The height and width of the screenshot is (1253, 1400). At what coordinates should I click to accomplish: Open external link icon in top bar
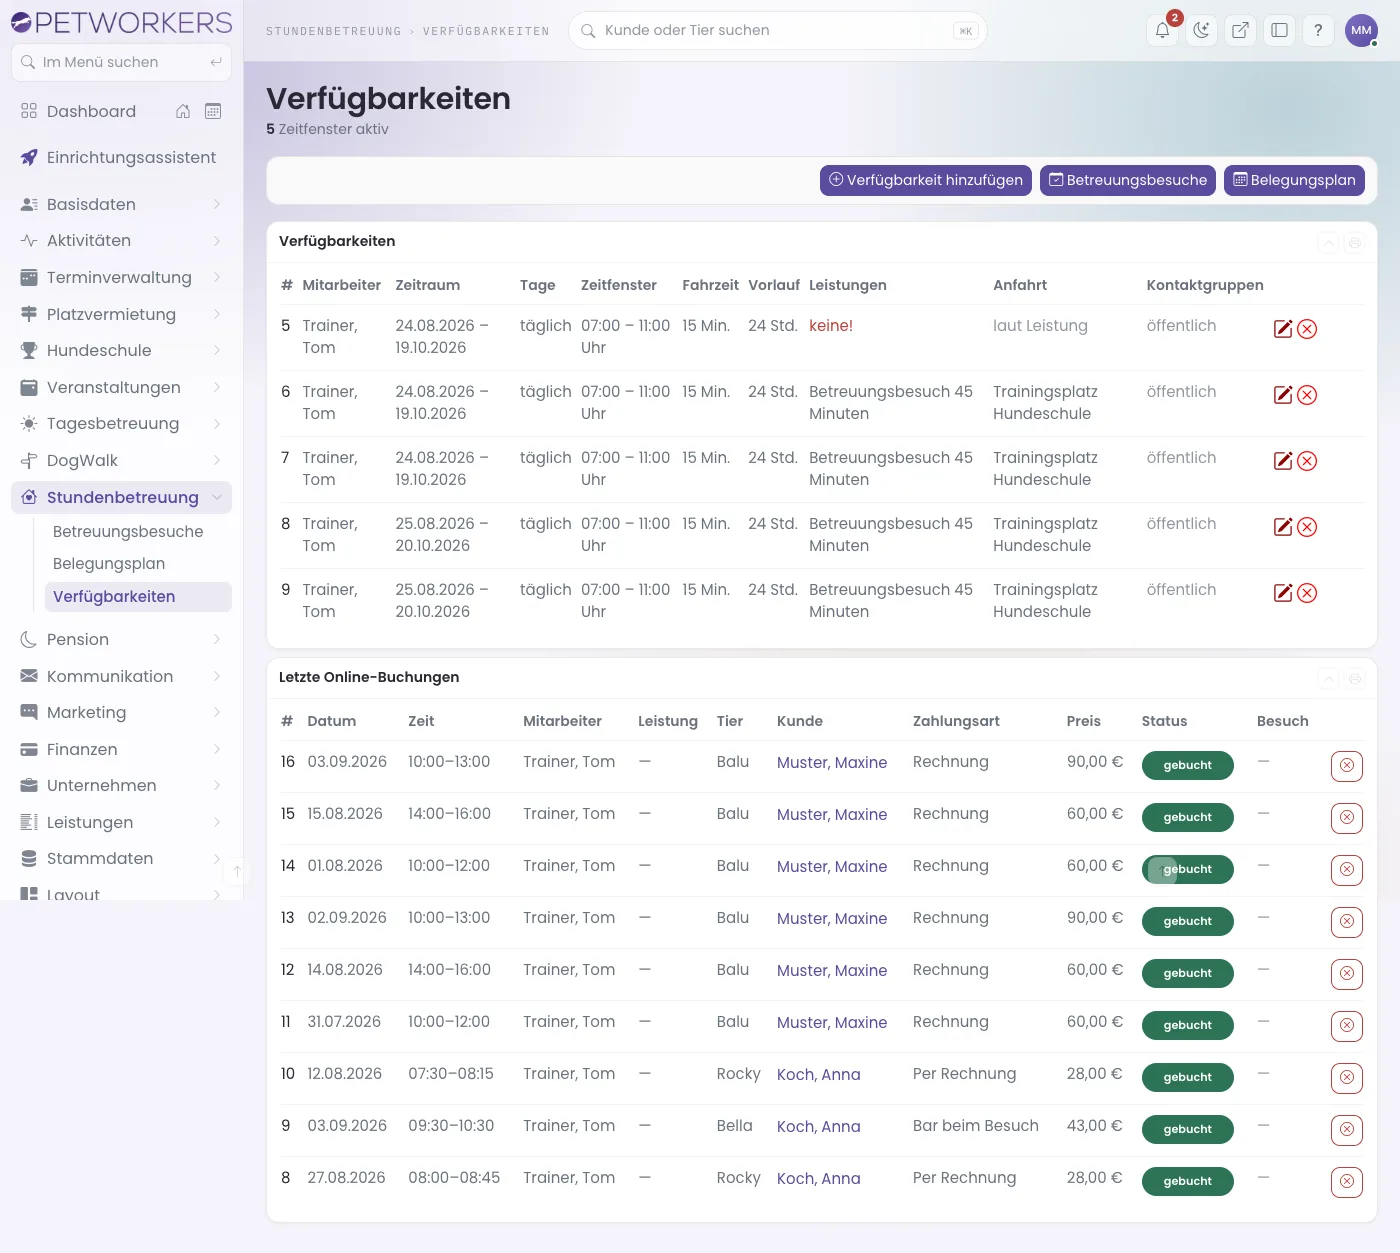point(1240,30)
